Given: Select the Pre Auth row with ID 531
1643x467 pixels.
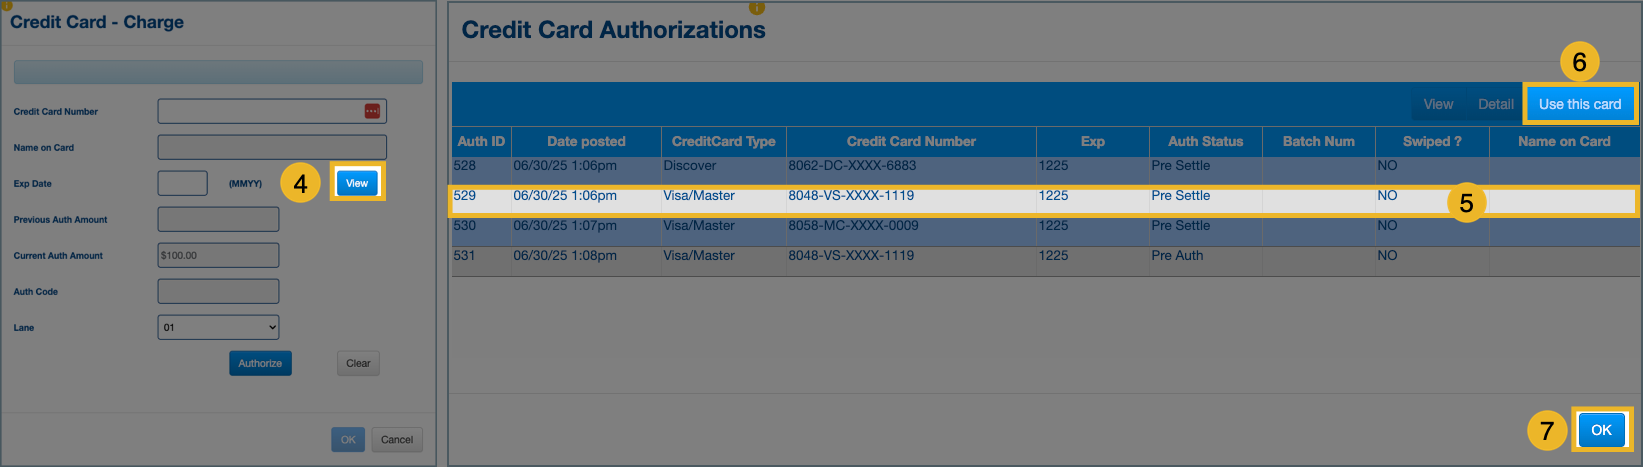Looking at the screenshot, I should (850, 256).
